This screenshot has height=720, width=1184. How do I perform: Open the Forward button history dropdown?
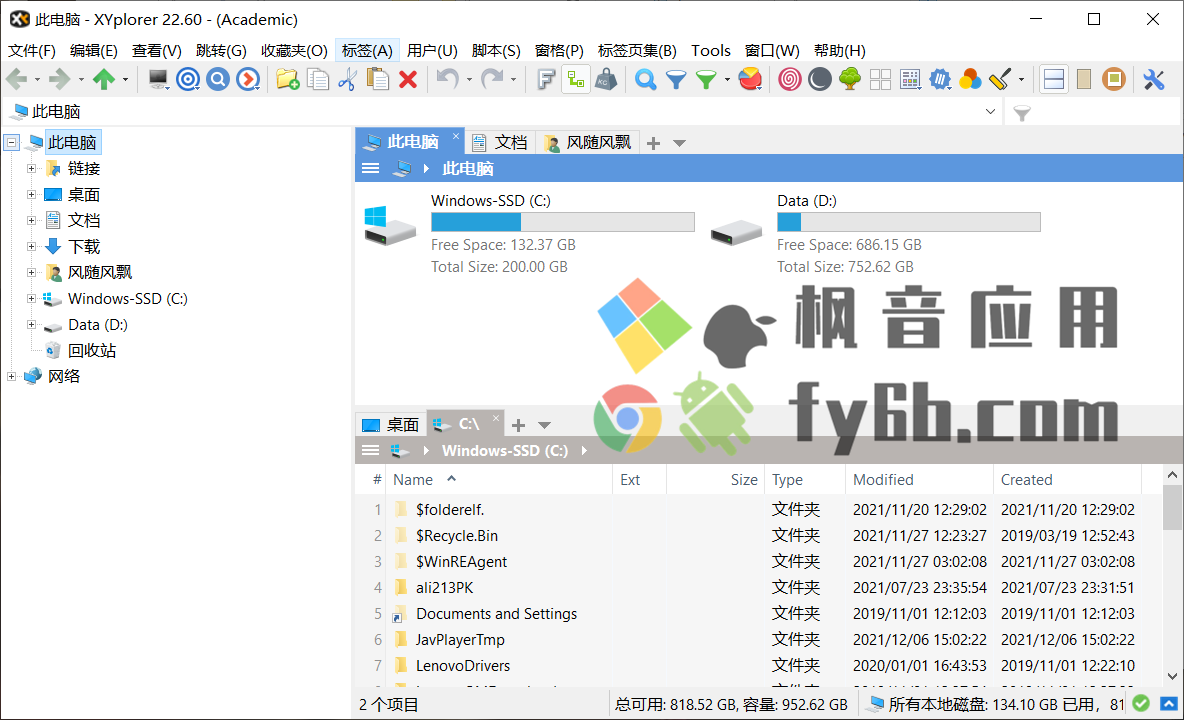[82, 79]
